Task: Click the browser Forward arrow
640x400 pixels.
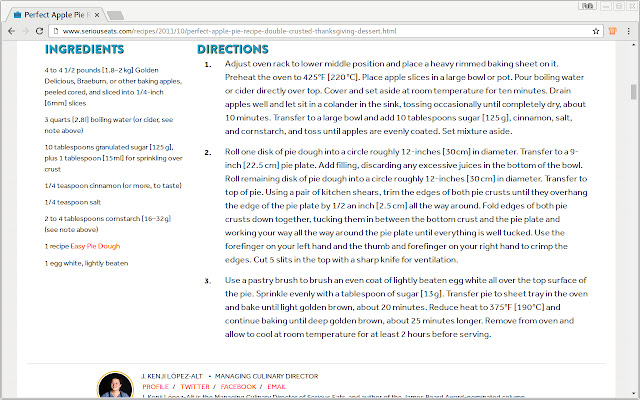Action: point(25,31)
